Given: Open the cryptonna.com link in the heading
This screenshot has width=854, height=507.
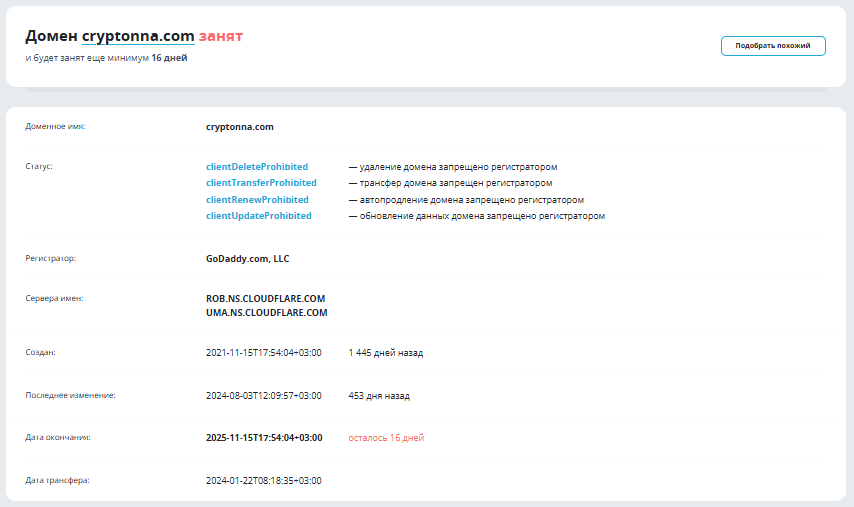Looking at the screenshot, I should [x=138, y=36].
